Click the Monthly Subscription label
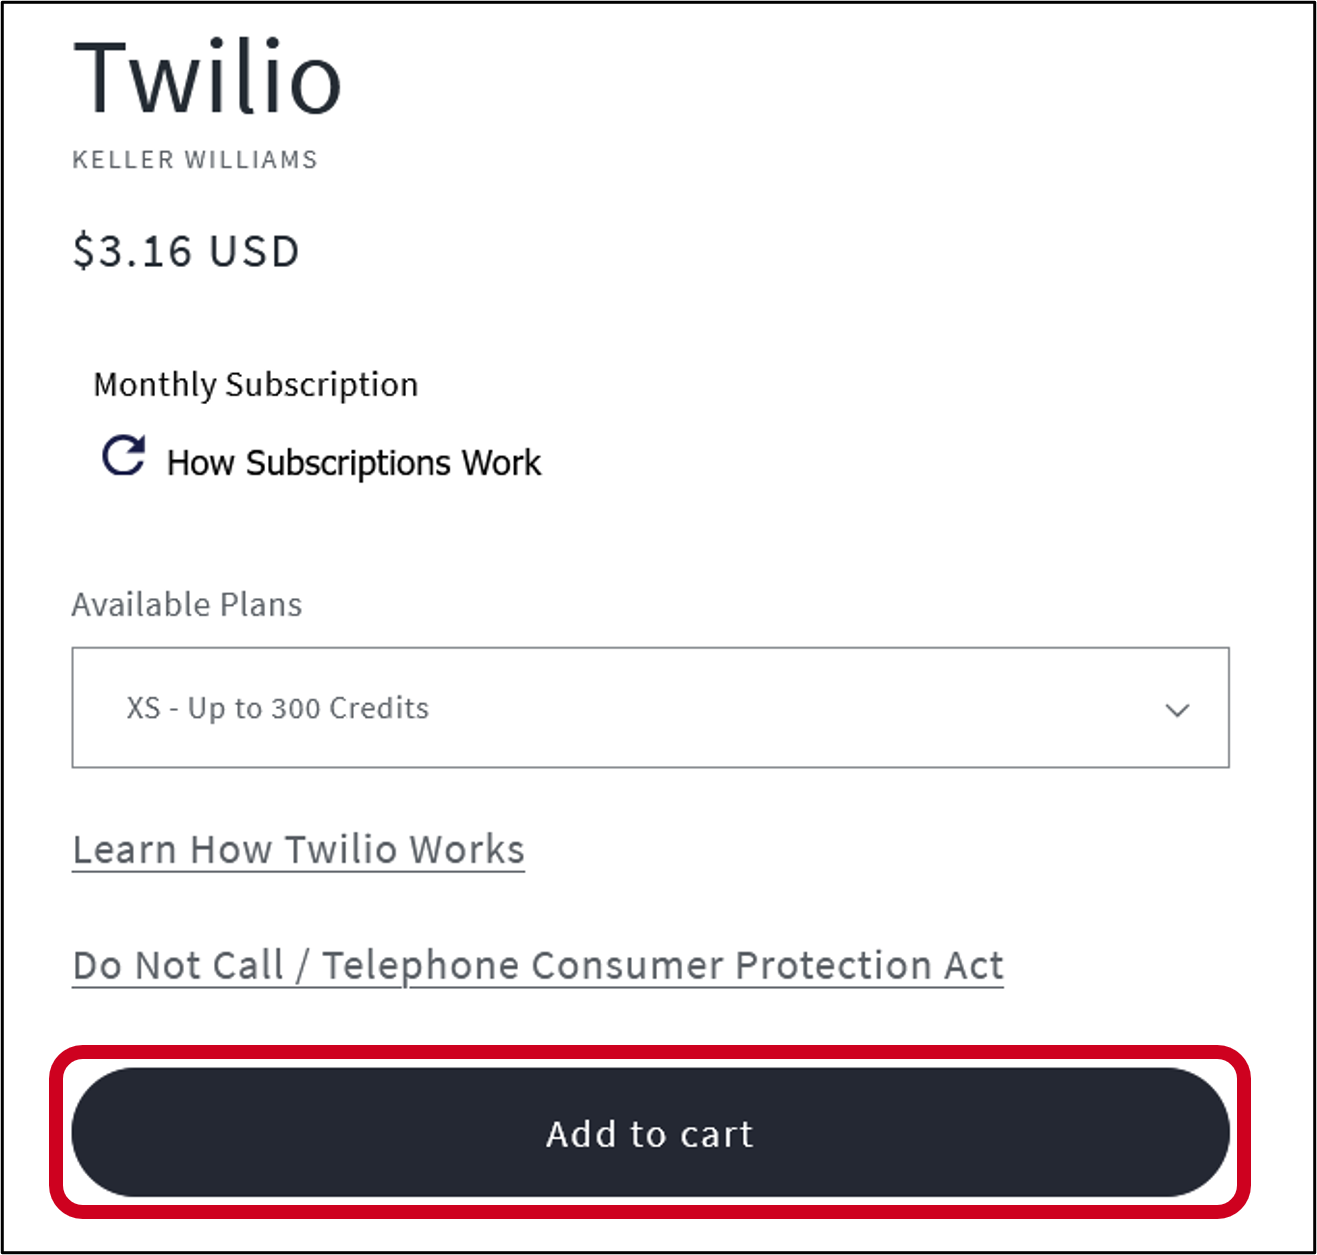The height and width of the screenshot is (1255, 1317). coord(255,384)
